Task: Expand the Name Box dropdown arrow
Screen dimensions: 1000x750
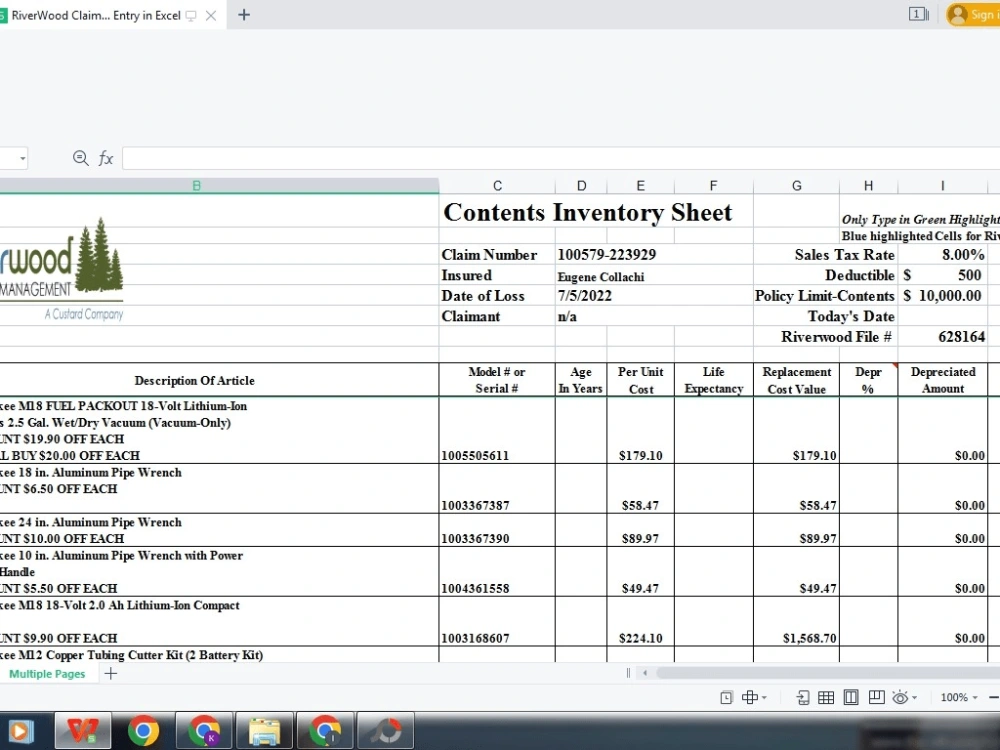Action: point(23,158)
